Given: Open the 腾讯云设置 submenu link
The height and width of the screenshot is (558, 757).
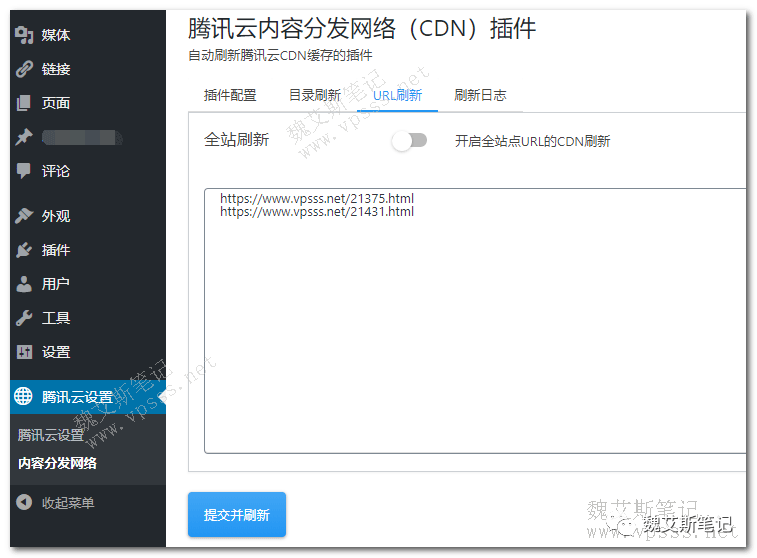Looking at the screenshot, I should click(x=51, y=435).
